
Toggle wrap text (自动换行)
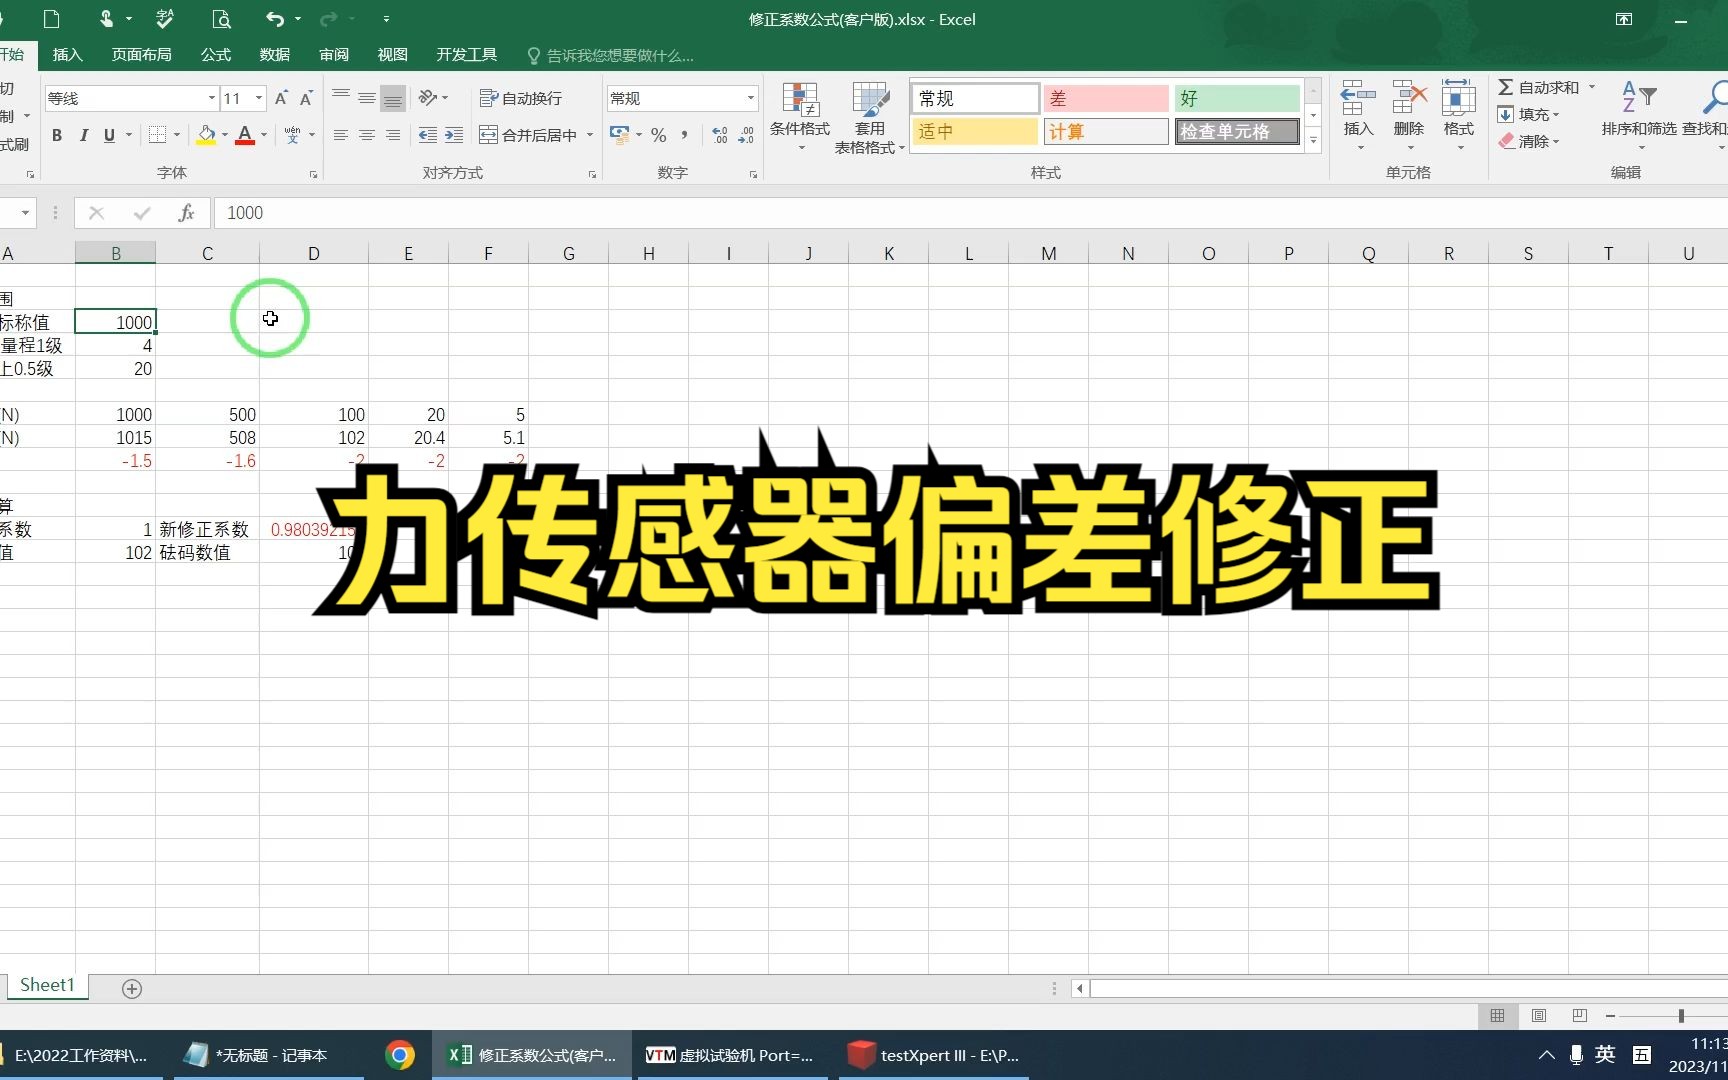521,98
